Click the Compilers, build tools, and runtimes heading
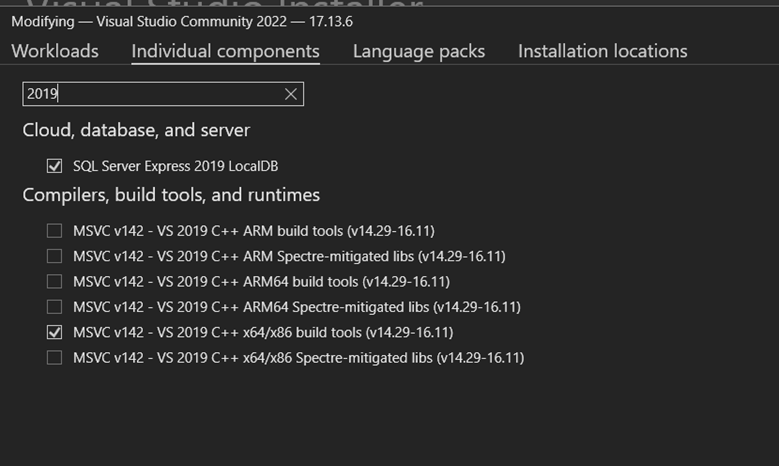Screen dimensions: 779x466 [x=171, y=195]
